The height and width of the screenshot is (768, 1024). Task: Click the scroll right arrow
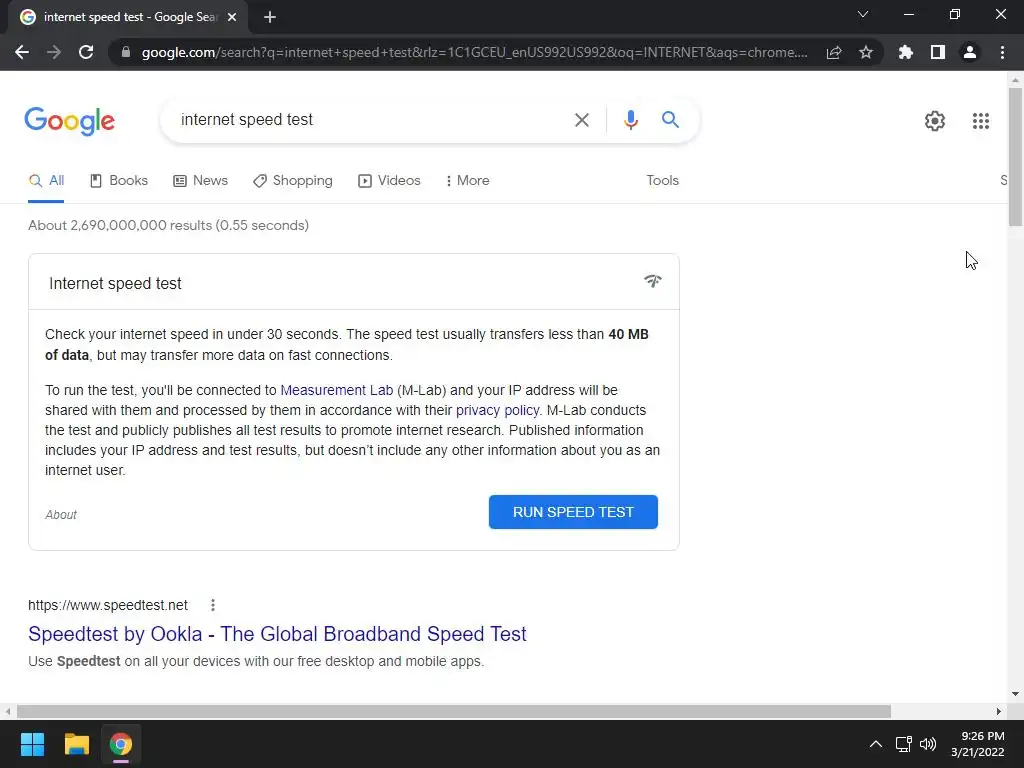[x=999, y=711]
